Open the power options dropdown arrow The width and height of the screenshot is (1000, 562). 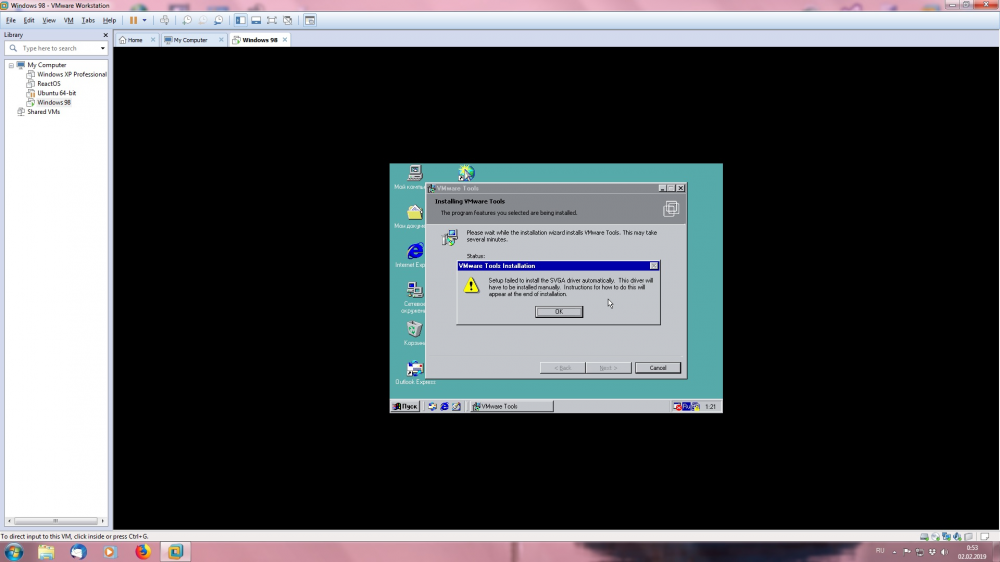[x=145, y=20]
